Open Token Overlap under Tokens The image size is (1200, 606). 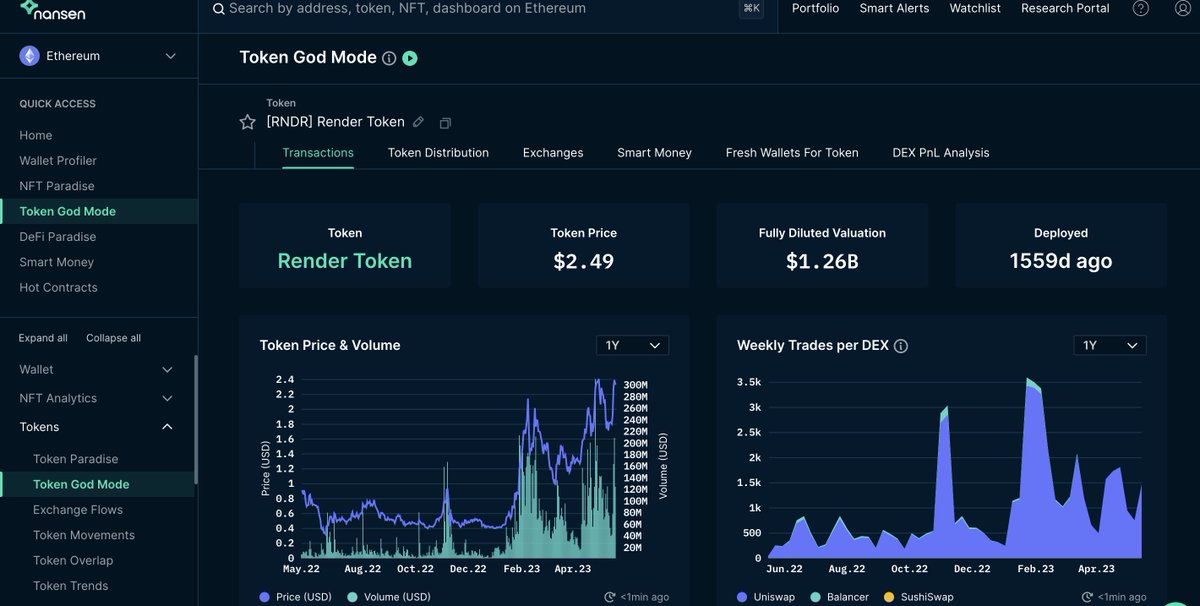pos(73,560)
